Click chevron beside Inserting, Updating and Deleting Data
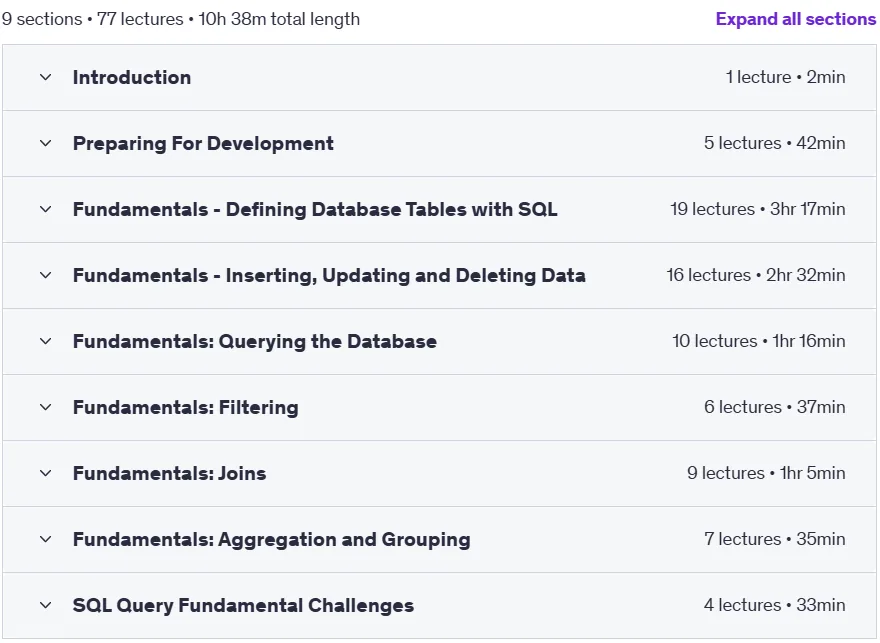Image resolution: width=880 pixels, height=643 pixels. point(45,275)
